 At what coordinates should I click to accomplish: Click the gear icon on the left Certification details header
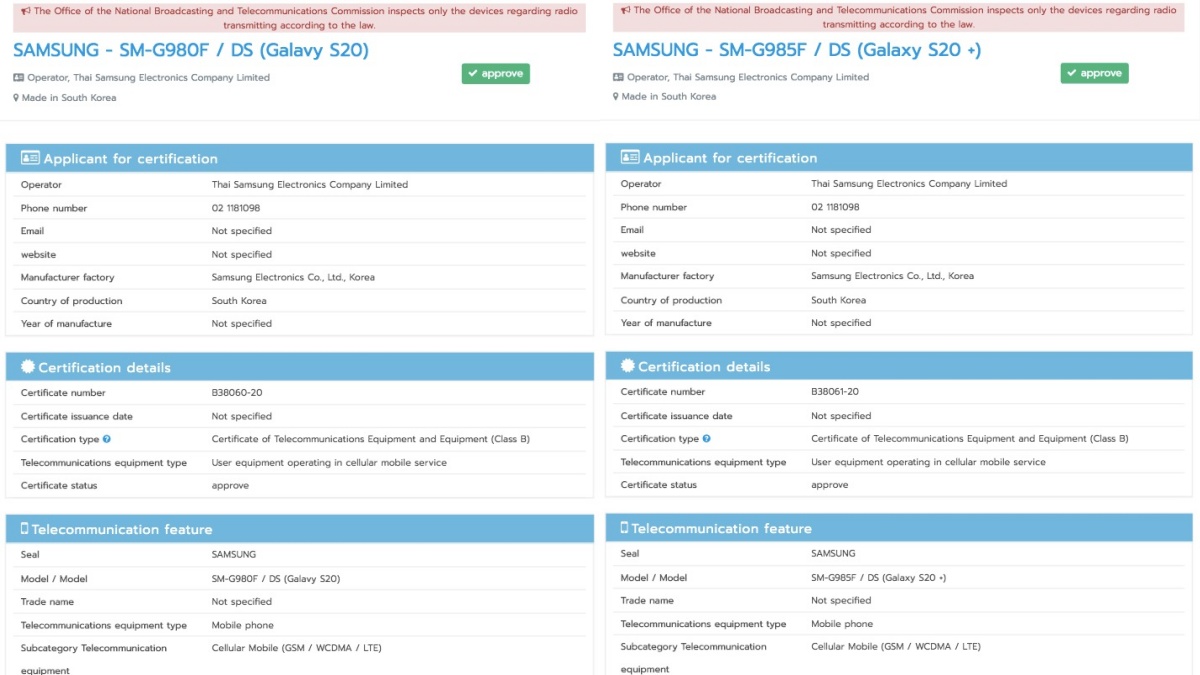tap(27, 366)
